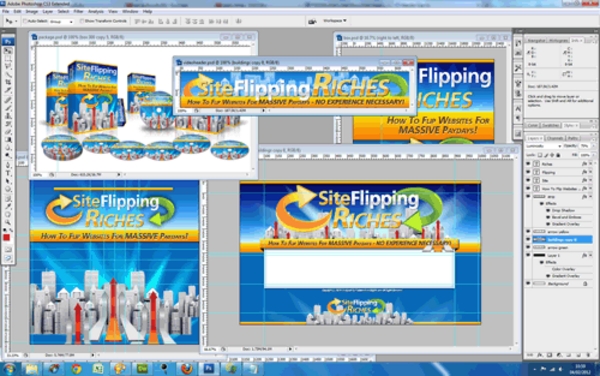The image size is (600, 376).
Task: Select the buildings copy 8 layer
Action: (562, 239)
